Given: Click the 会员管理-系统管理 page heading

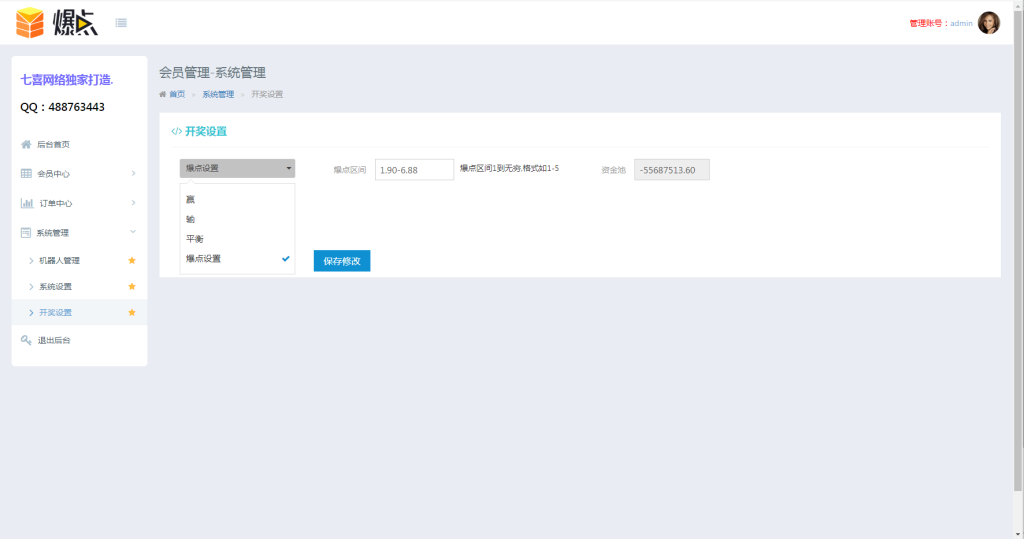Looking at the screenshot, I should pyautogui.click(x=212, y=73).
